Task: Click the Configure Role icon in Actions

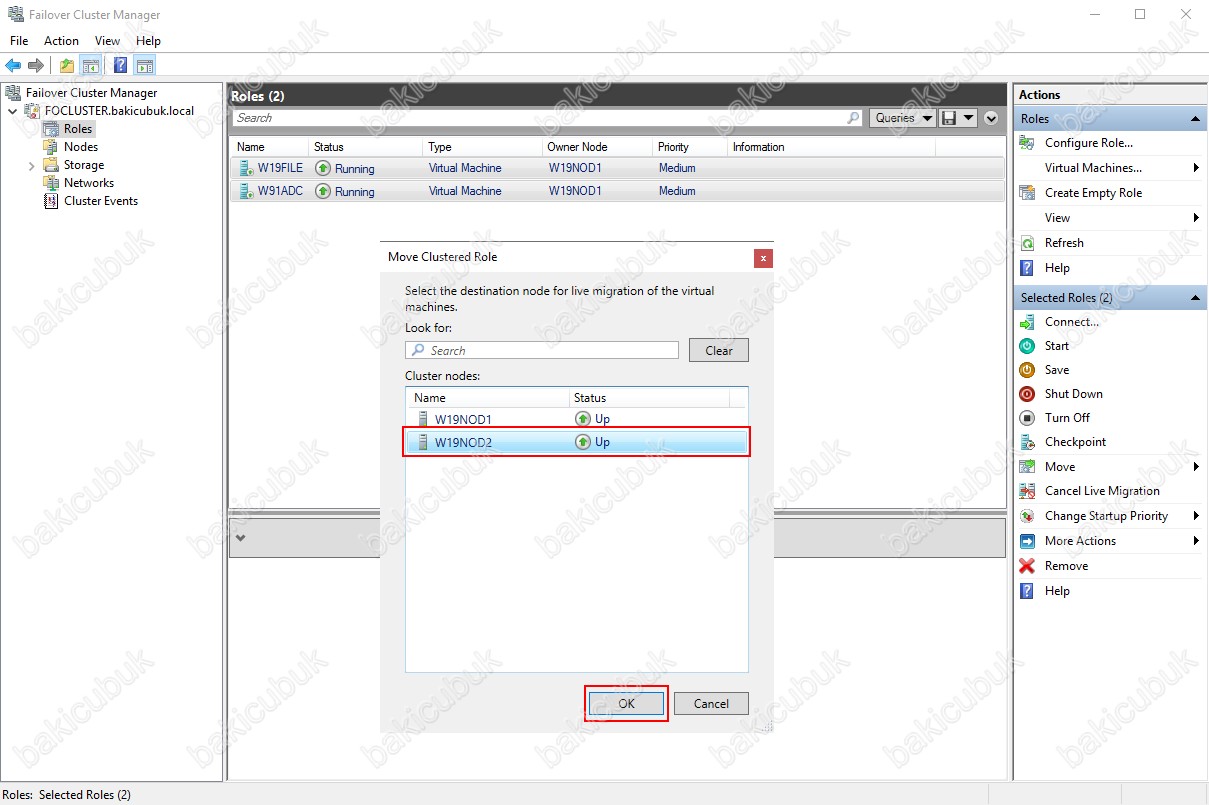Action: click(x=1027, y=143)
